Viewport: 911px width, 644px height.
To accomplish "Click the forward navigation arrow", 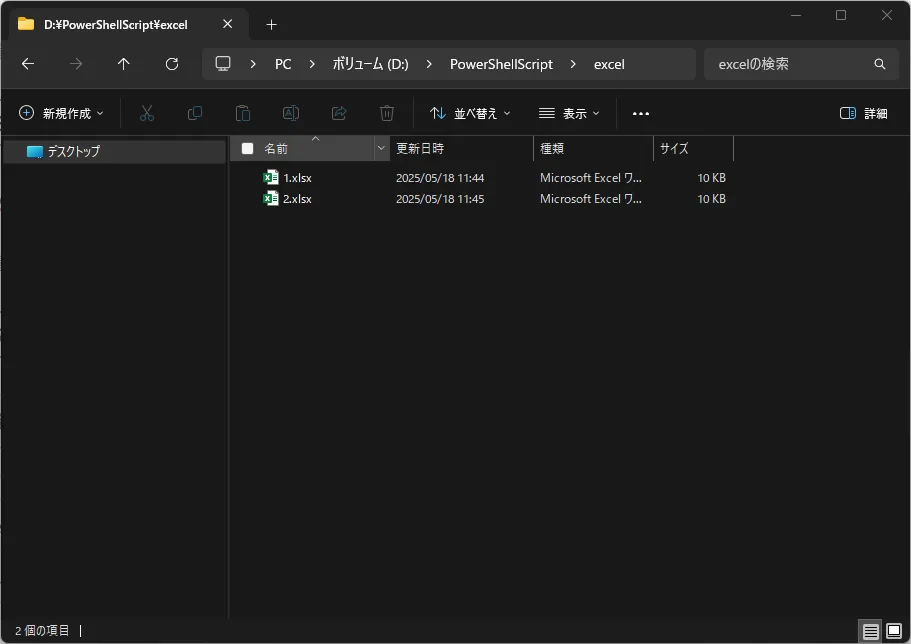I will pos(76,64).
